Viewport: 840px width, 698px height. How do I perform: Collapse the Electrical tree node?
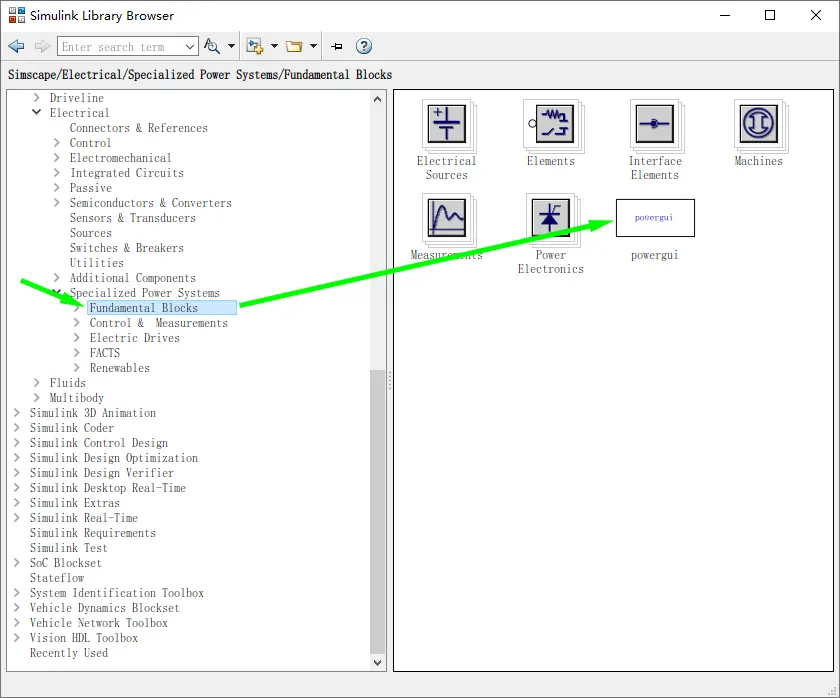pyautogui.click(x=36, y=112)
